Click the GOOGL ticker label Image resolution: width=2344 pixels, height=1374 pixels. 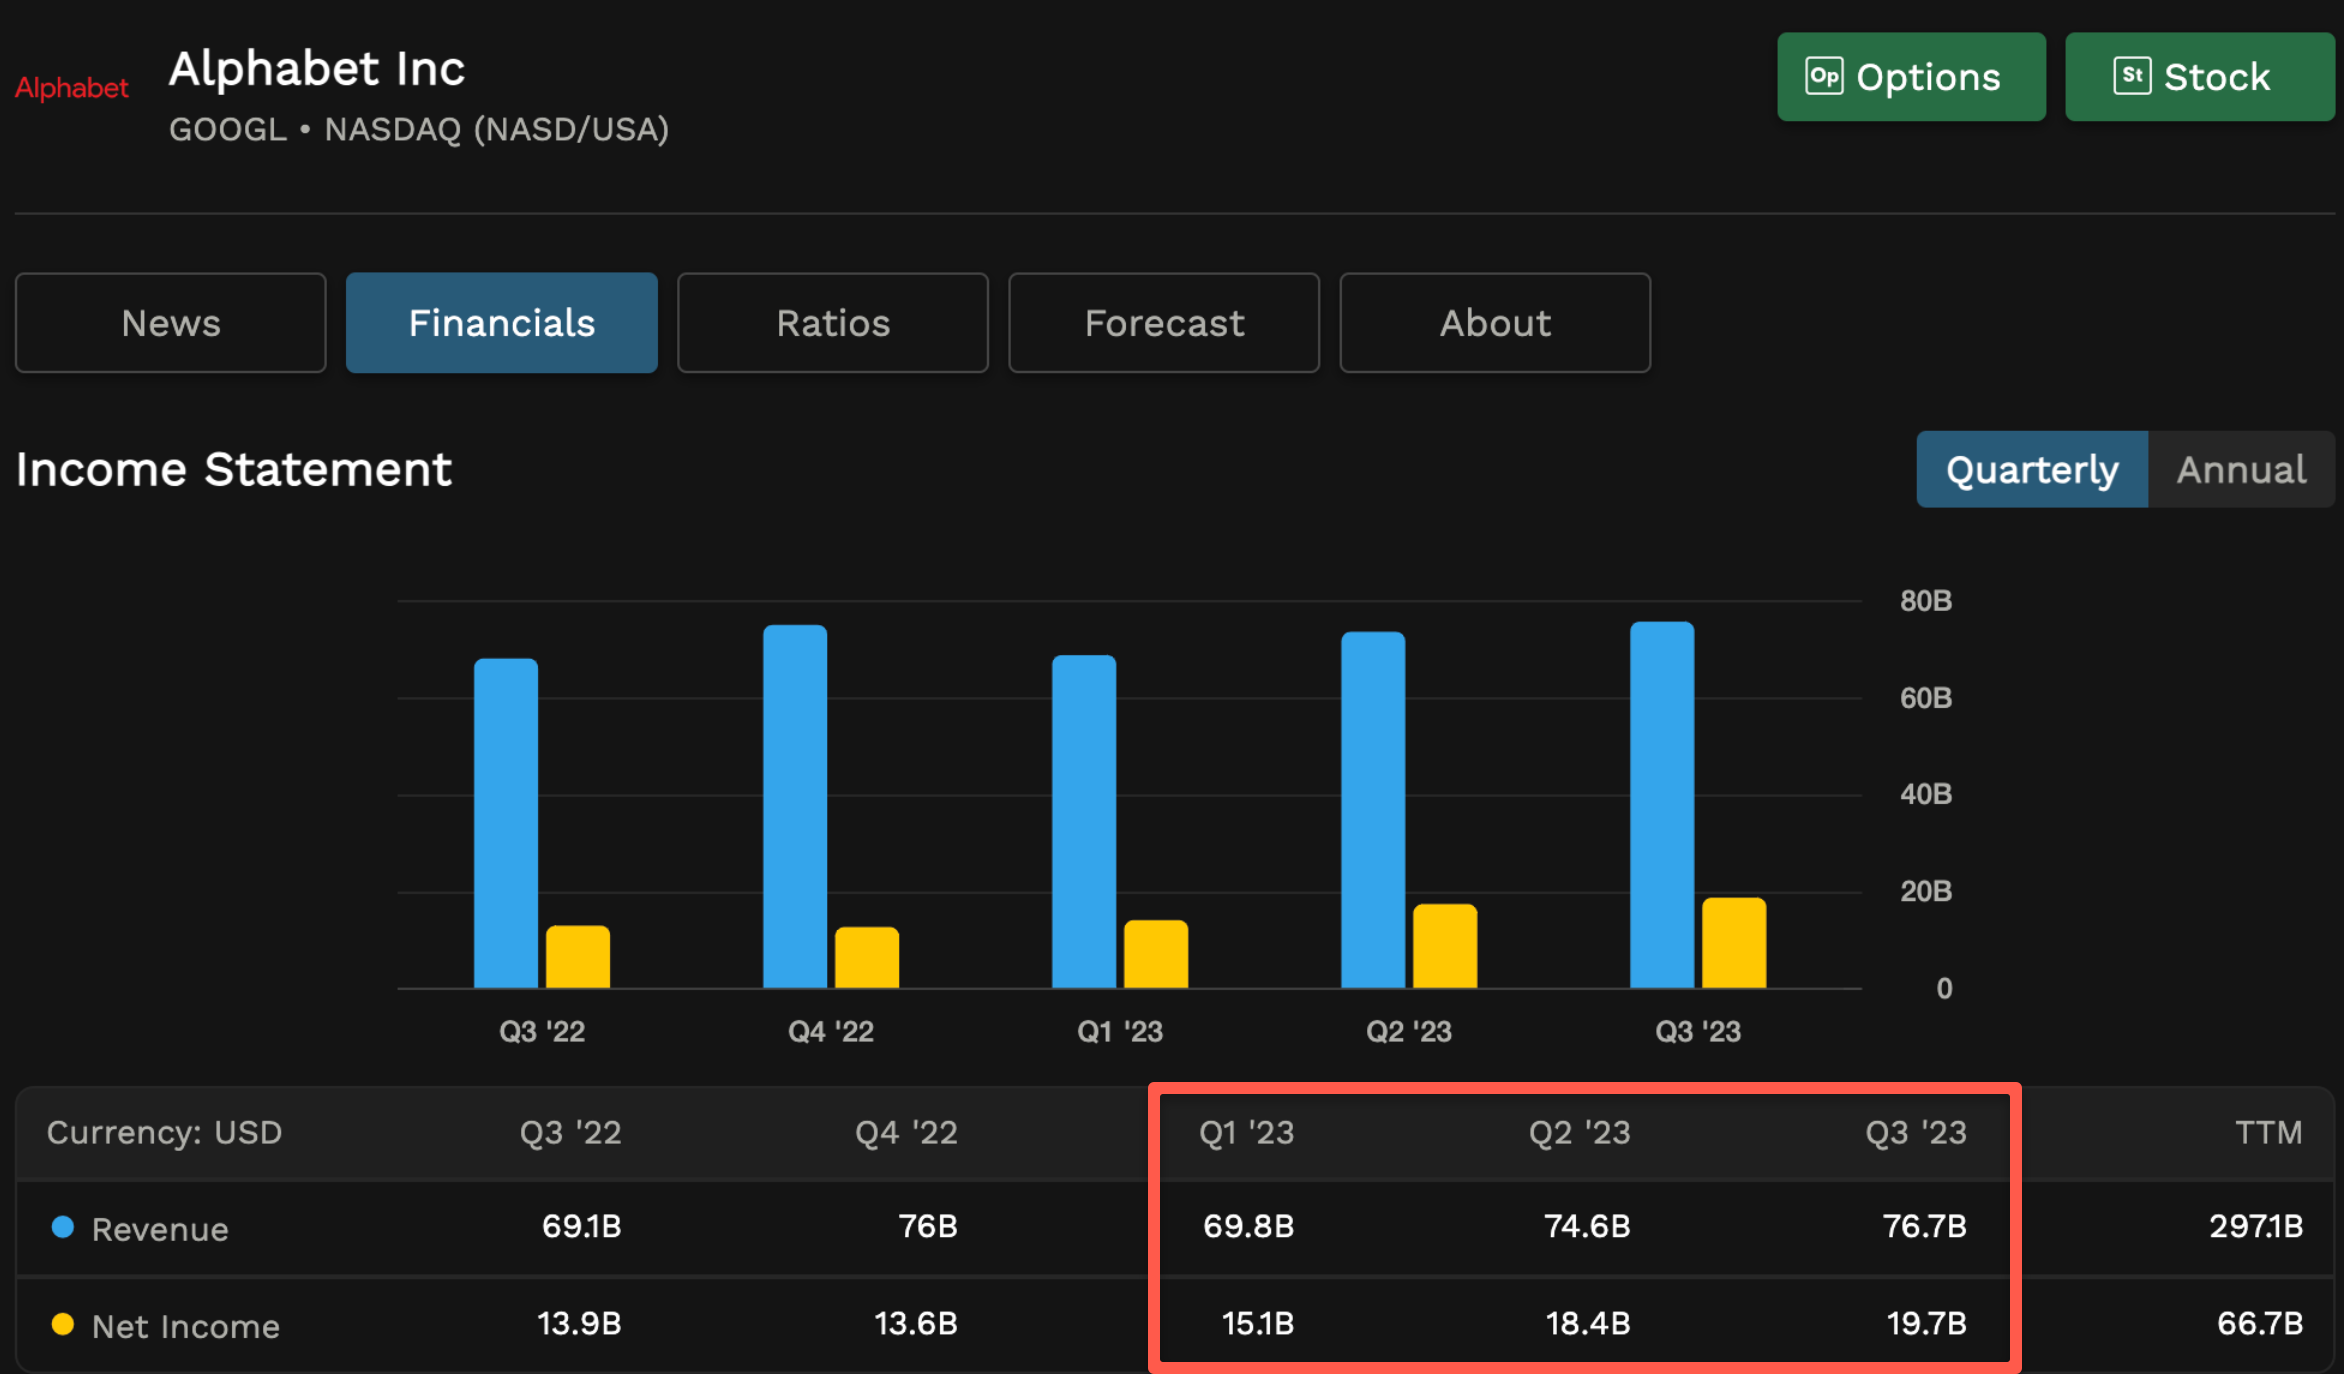pos(228,129)
